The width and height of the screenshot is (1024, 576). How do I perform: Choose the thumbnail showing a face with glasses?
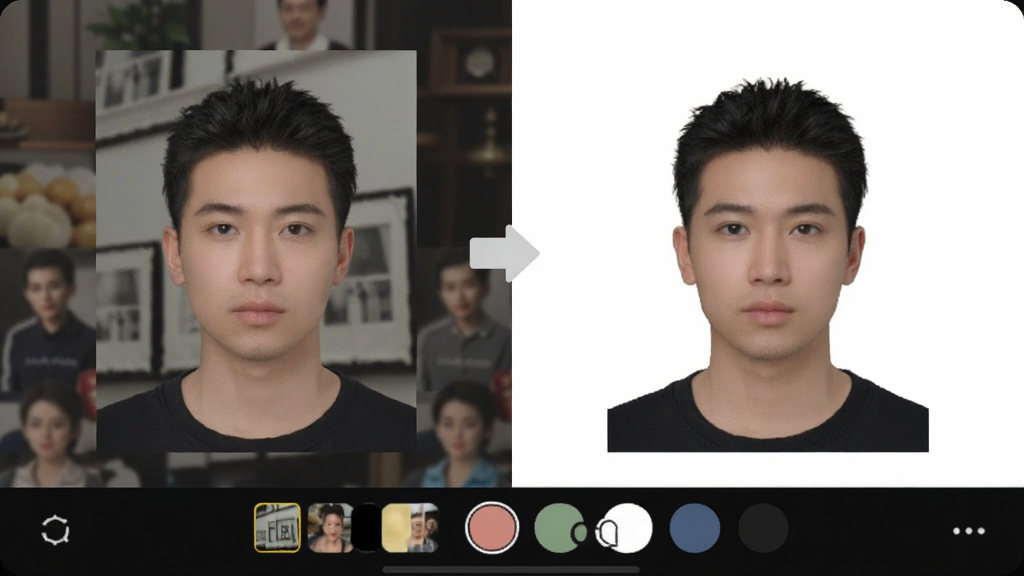point(424,528)
